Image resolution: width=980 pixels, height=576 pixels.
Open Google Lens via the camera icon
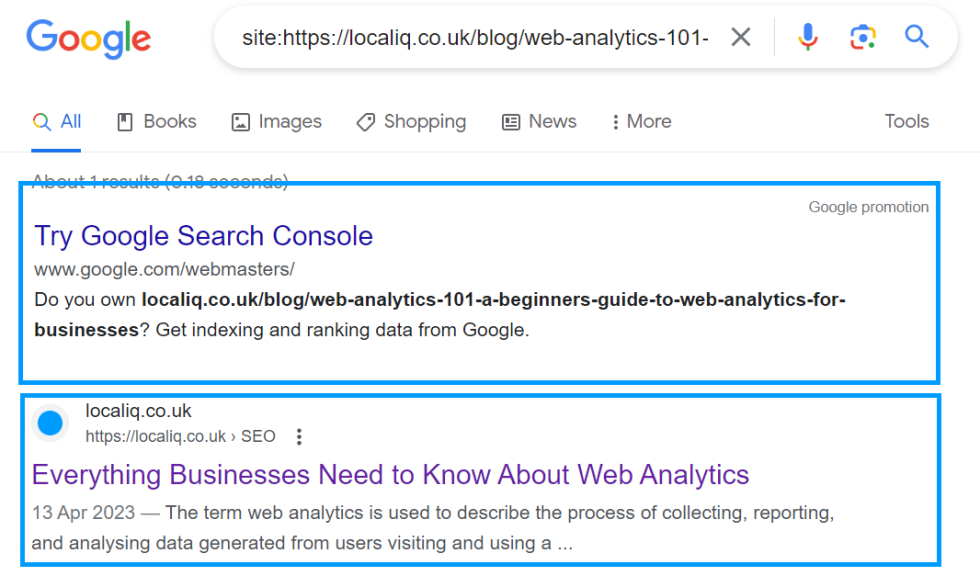(x=862, y=37)
